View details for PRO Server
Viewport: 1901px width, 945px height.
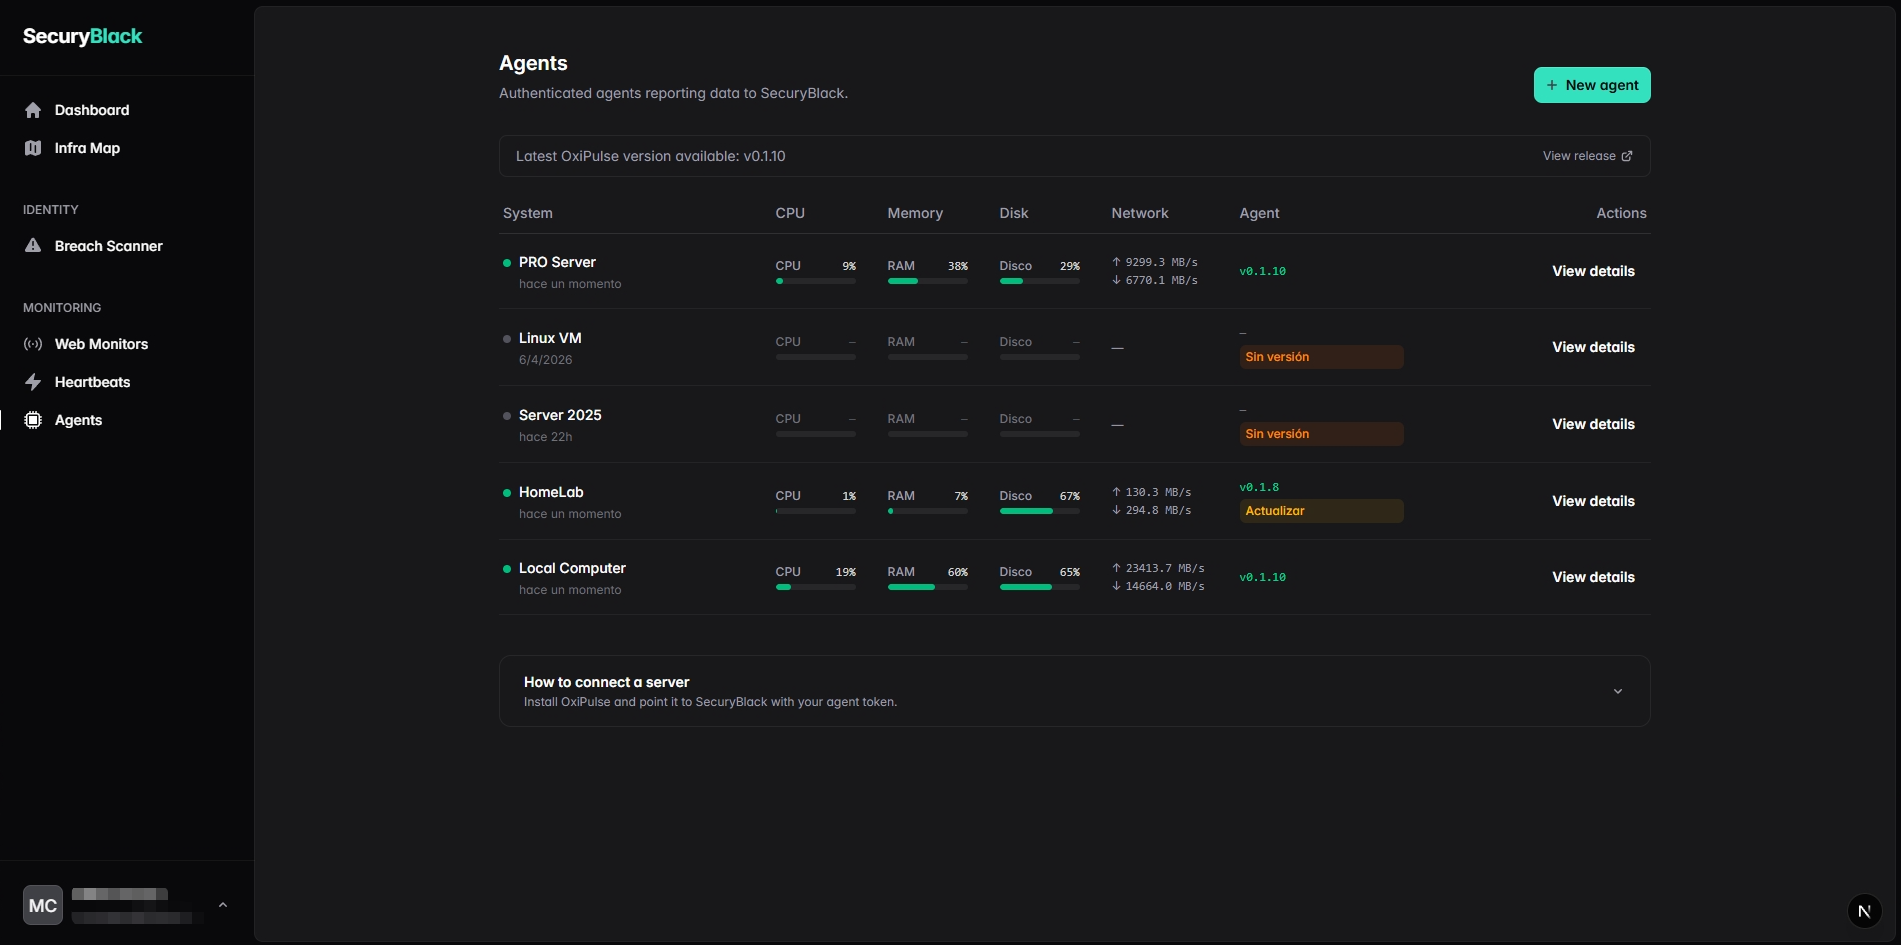[x=1593, y=271]
